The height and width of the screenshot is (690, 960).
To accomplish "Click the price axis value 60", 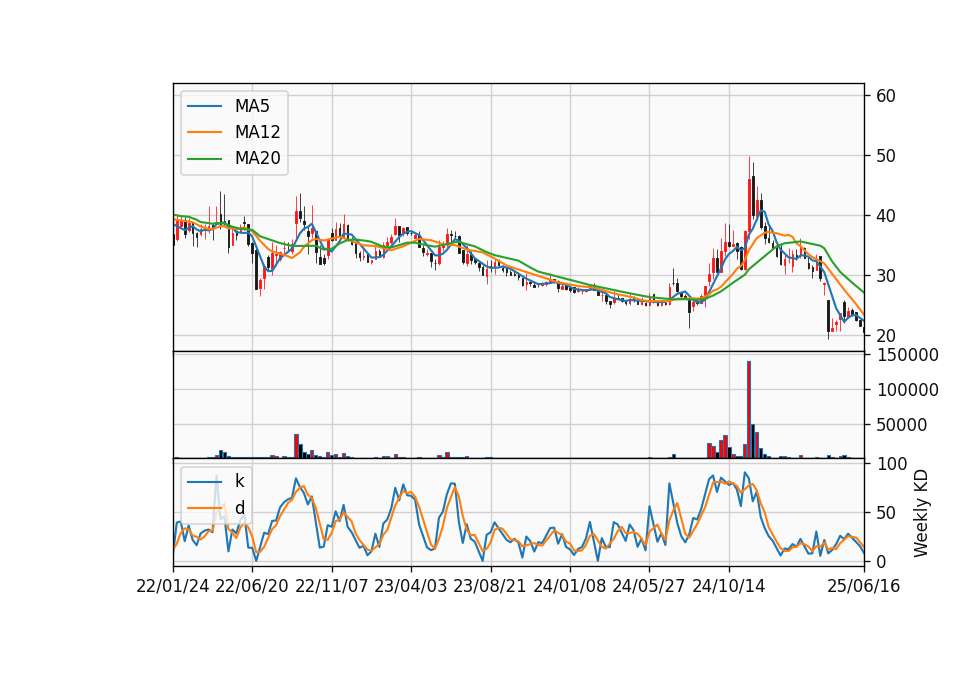I will click(886, 96).
